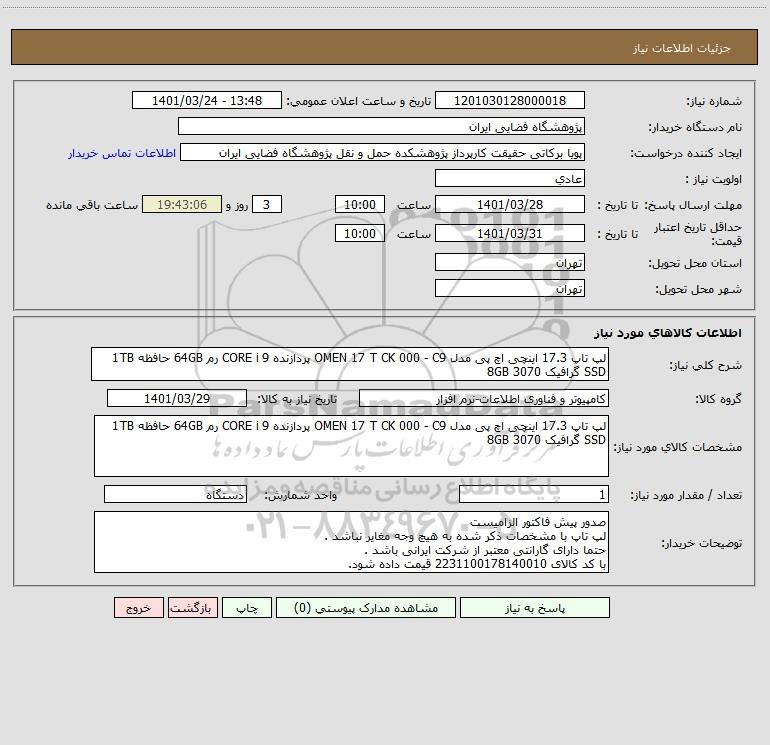The image size is (770, 745).
Task: Click the delivery province field تهران
Action: click(x=510, y=263)
